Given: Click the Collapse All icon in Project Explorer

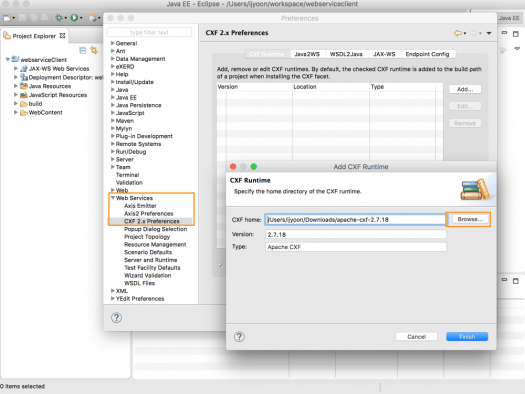Looking at the screenshot, I should coord(83,50).
